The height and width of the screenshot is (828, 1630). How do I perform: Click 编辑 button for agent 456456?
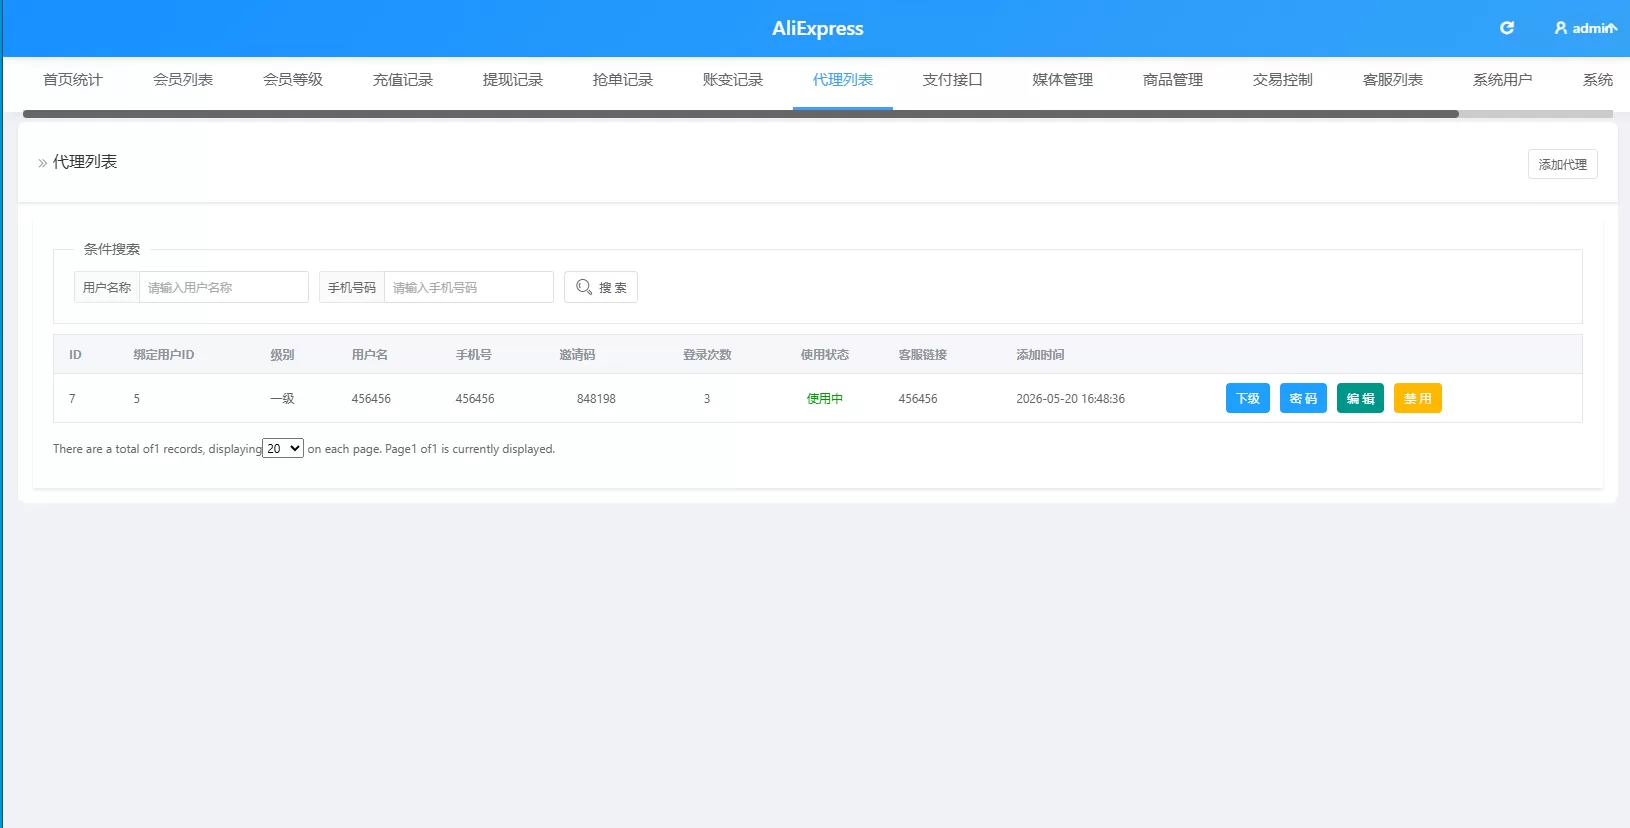click(x=1360, y=398)
